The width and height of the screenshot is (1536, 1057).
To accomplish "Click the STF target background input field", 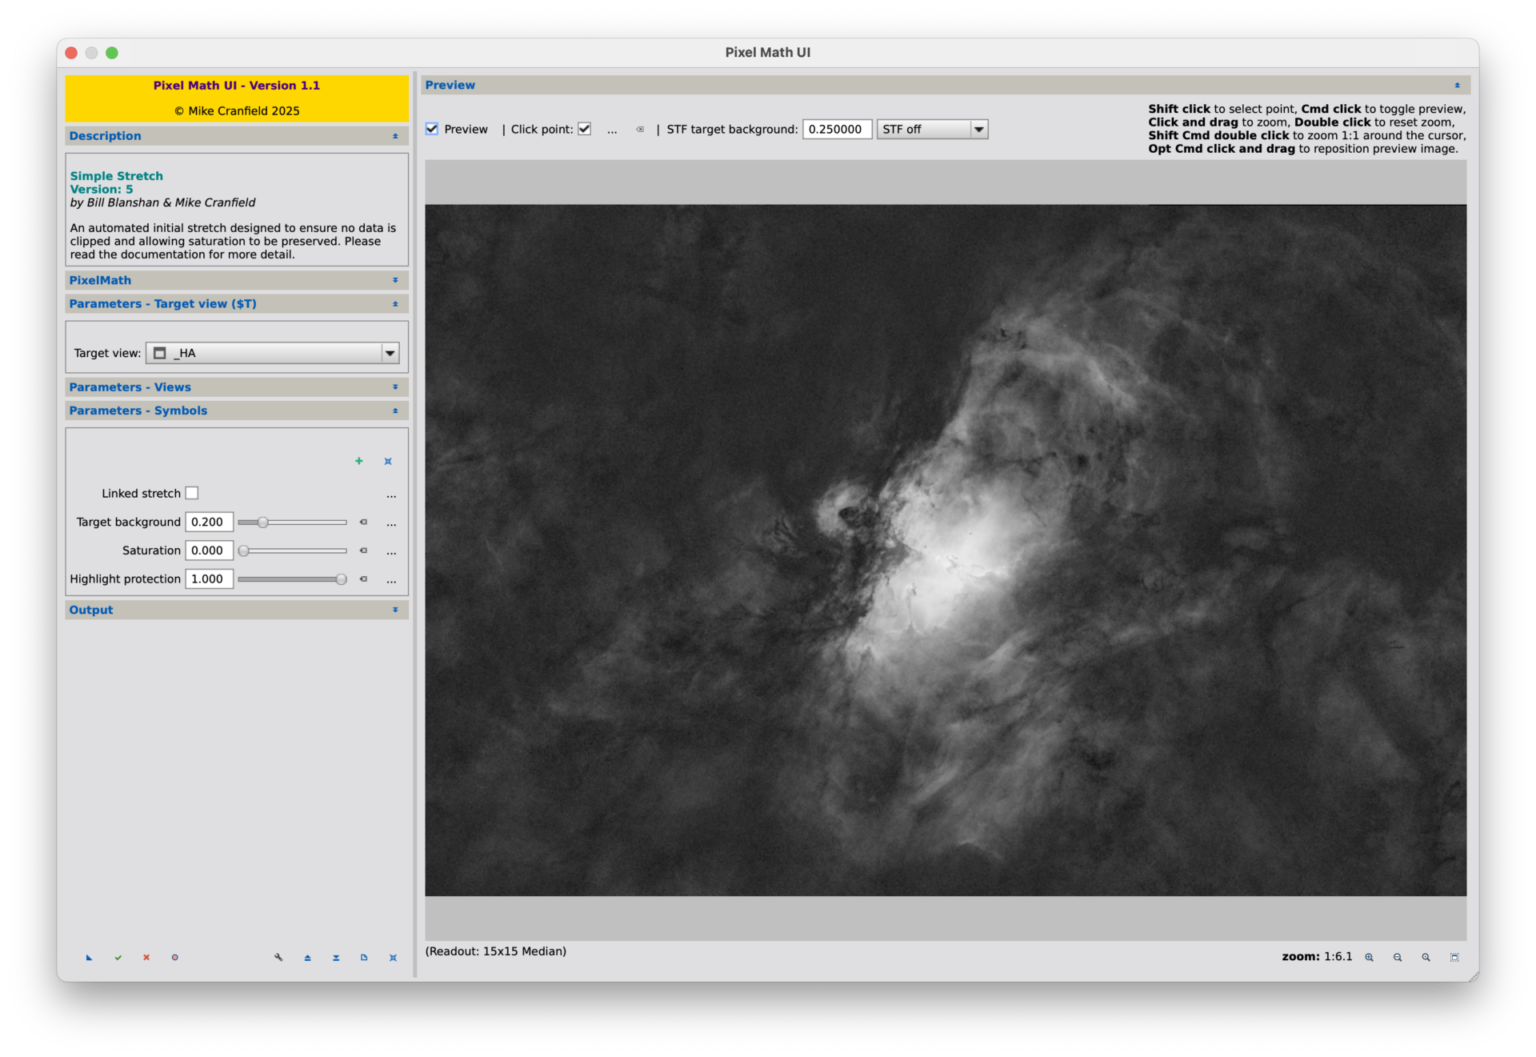I will click(837, 128).
